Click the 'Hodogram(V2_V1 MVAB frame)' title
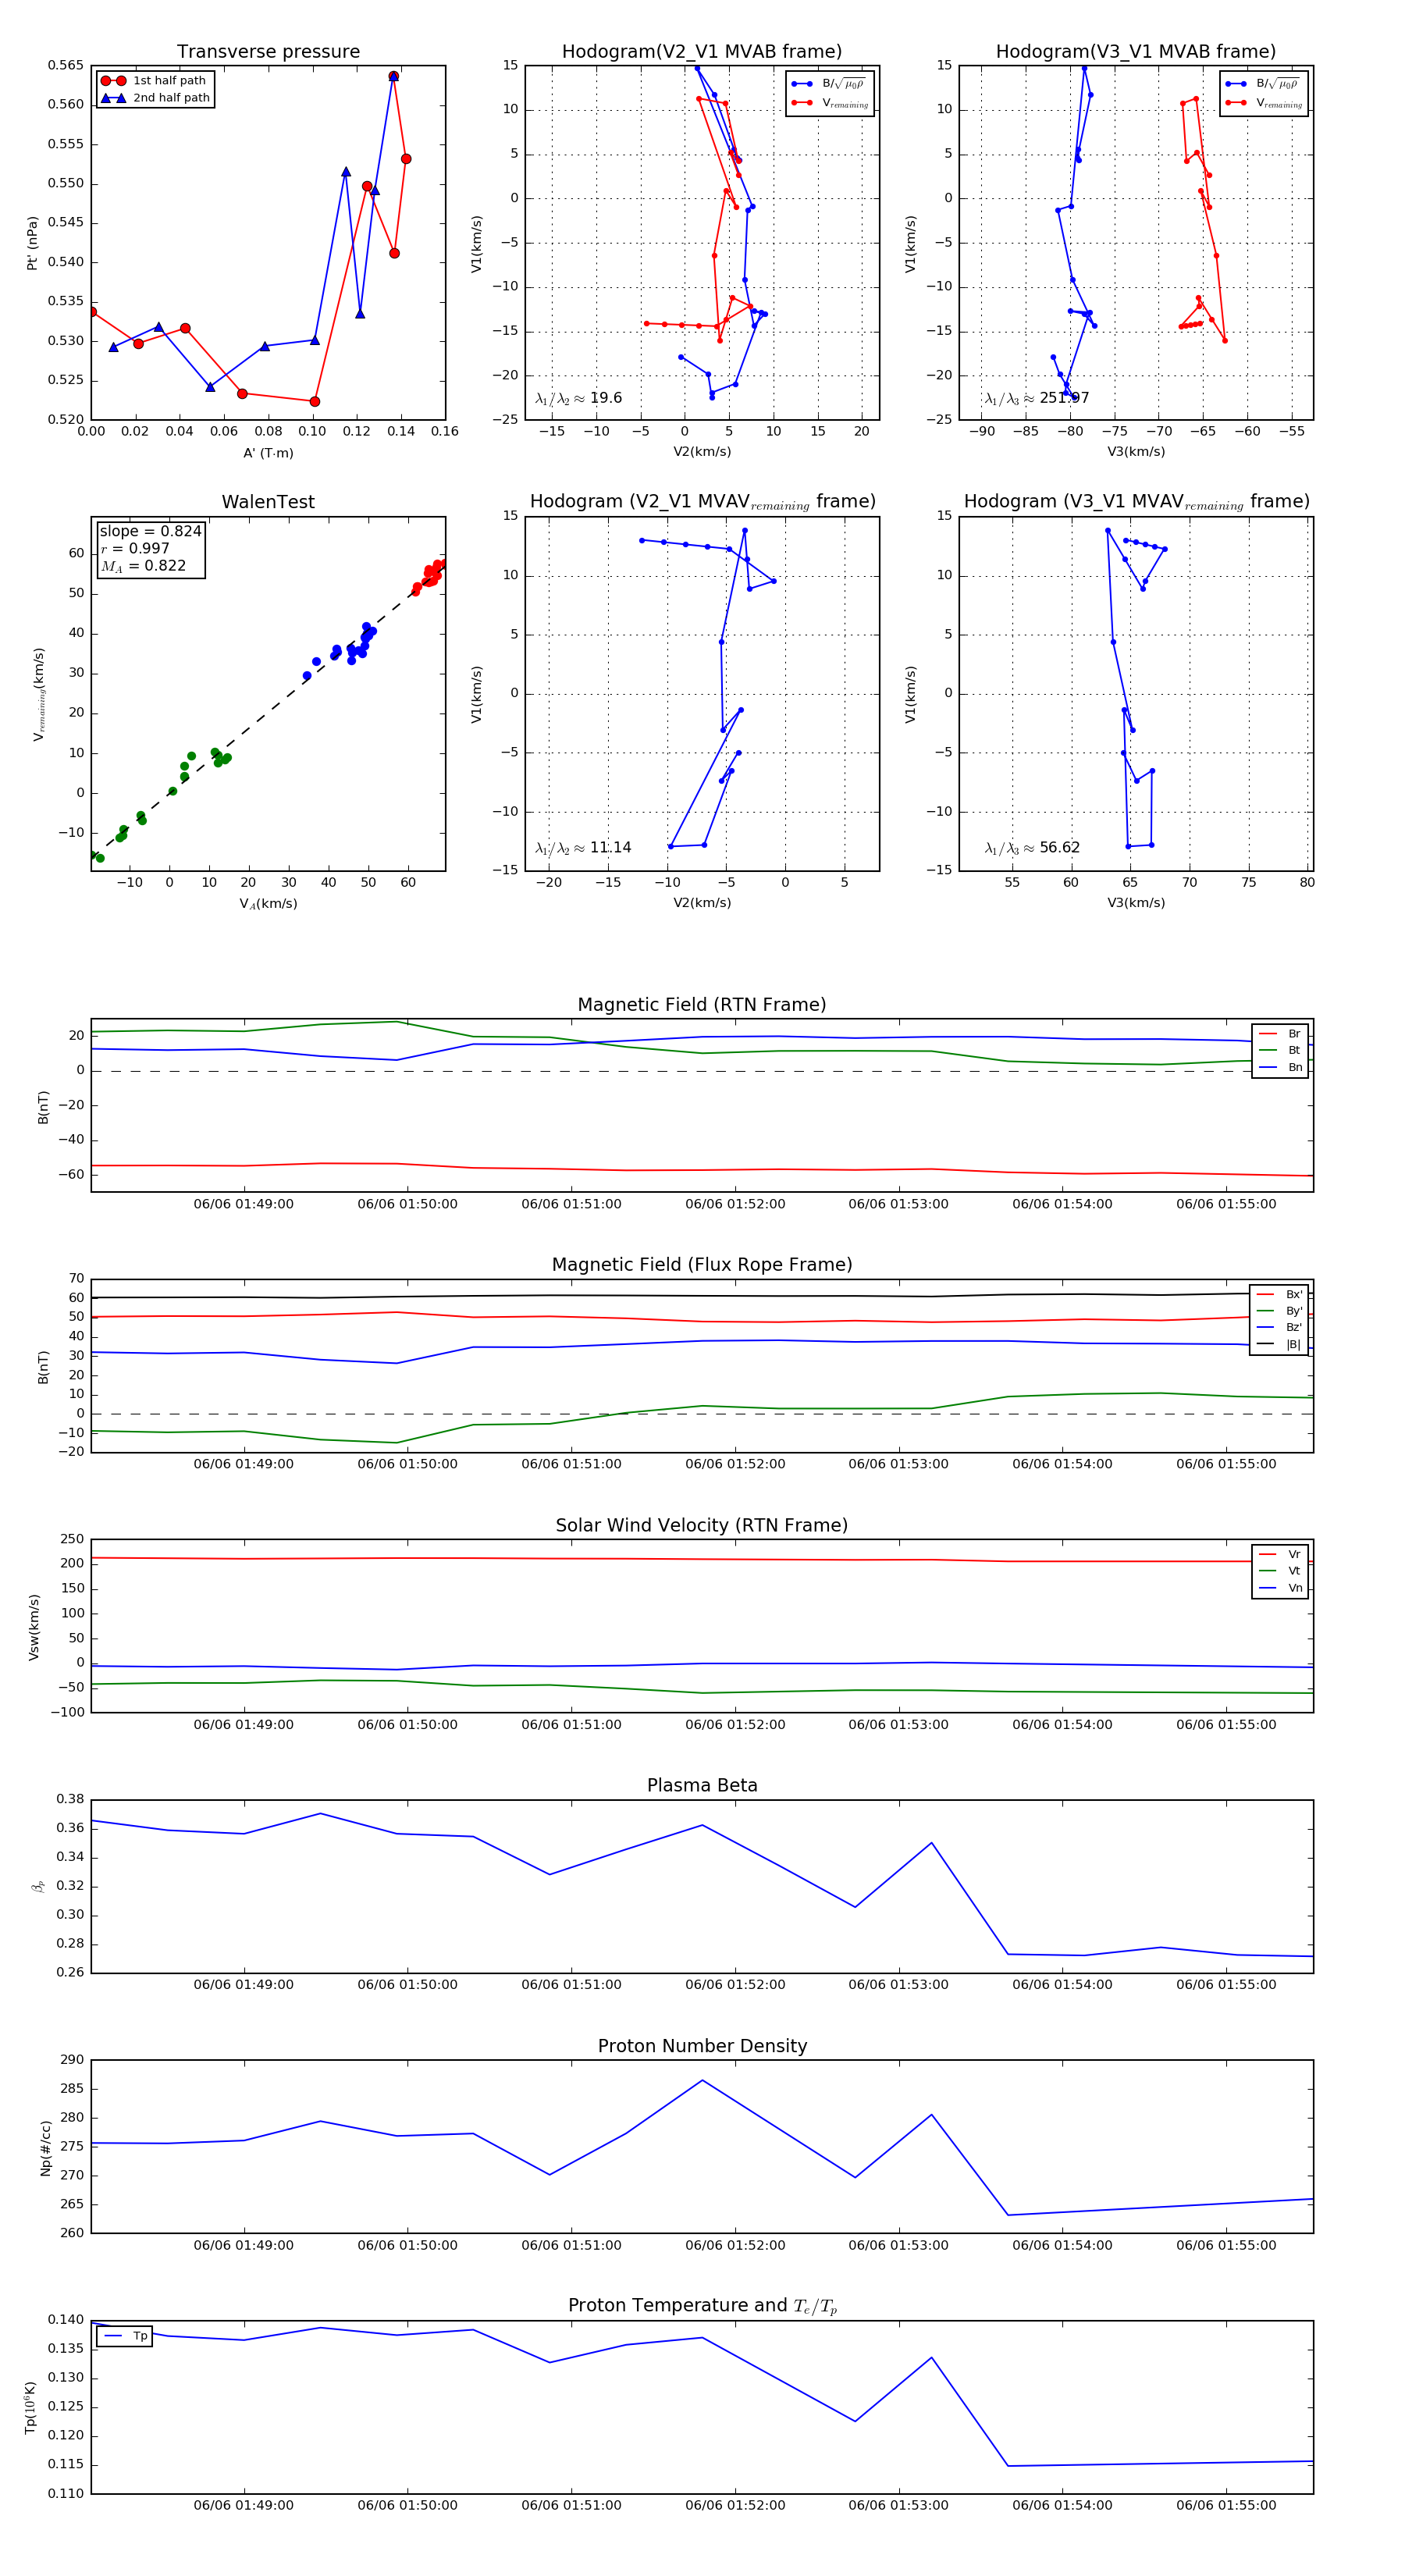 point(702,52)
